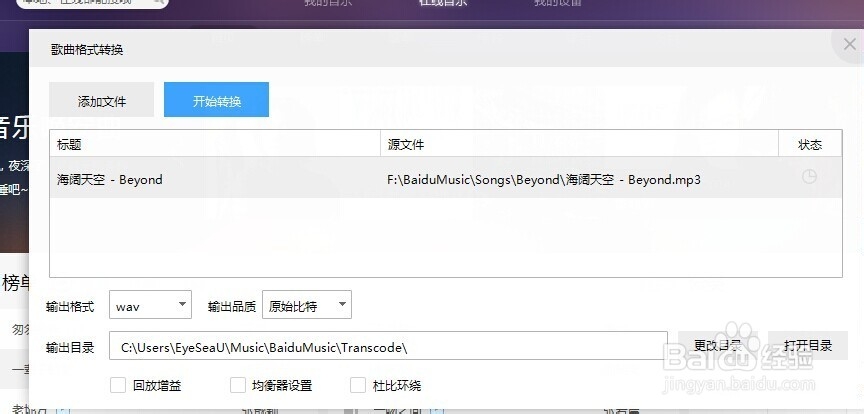Select the 海阔天空 - Beyond title cell
This screenshot has height=414, width=864.
point(110,180)
